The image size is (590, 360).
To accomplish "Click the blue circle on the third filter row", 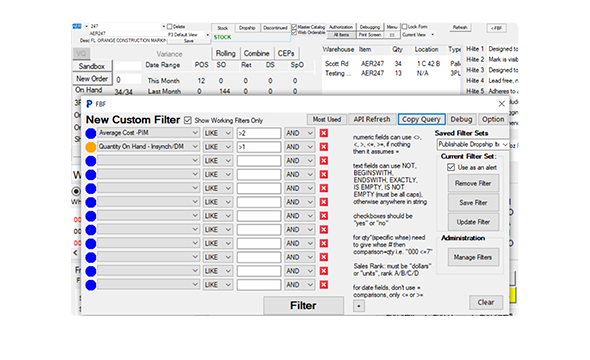I will pos(91,161).
